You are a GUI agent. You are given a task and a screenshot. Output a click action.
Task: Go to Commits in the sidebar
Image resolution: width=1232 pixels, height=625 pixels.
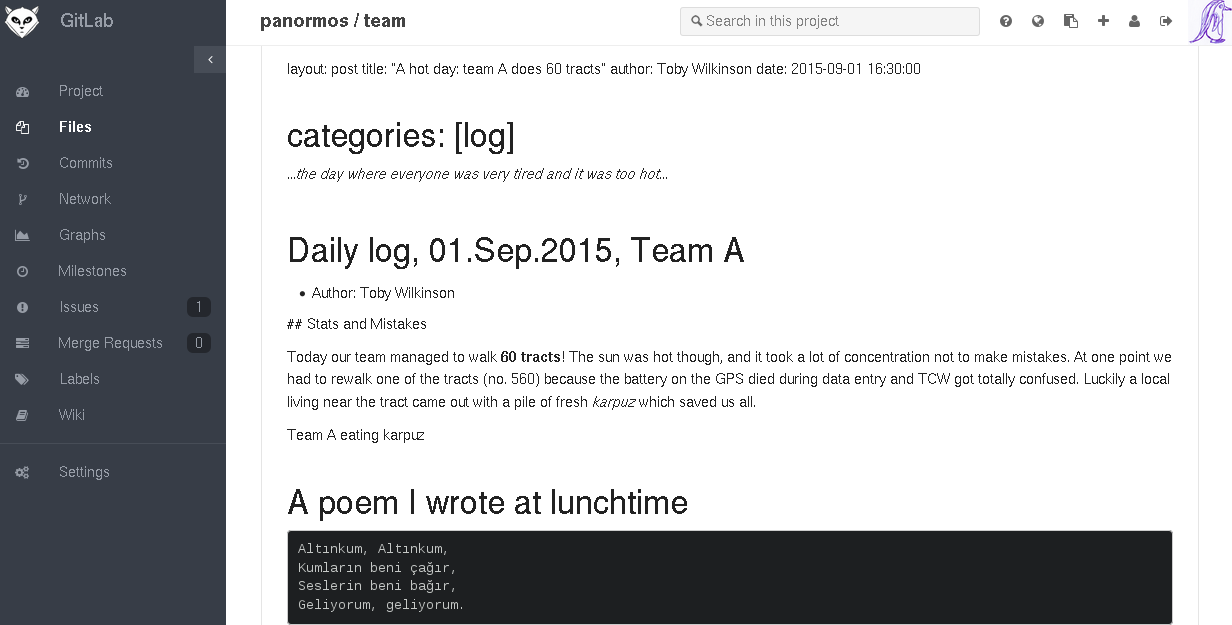click(85, 163)
